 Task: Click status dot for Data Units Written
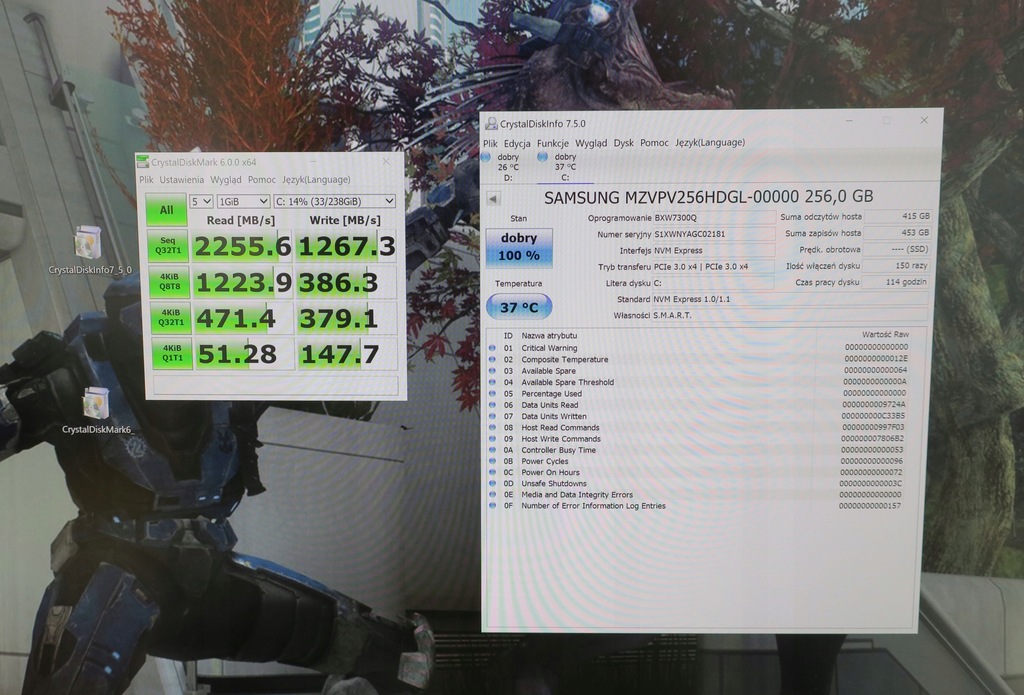[x=492, y=416]
